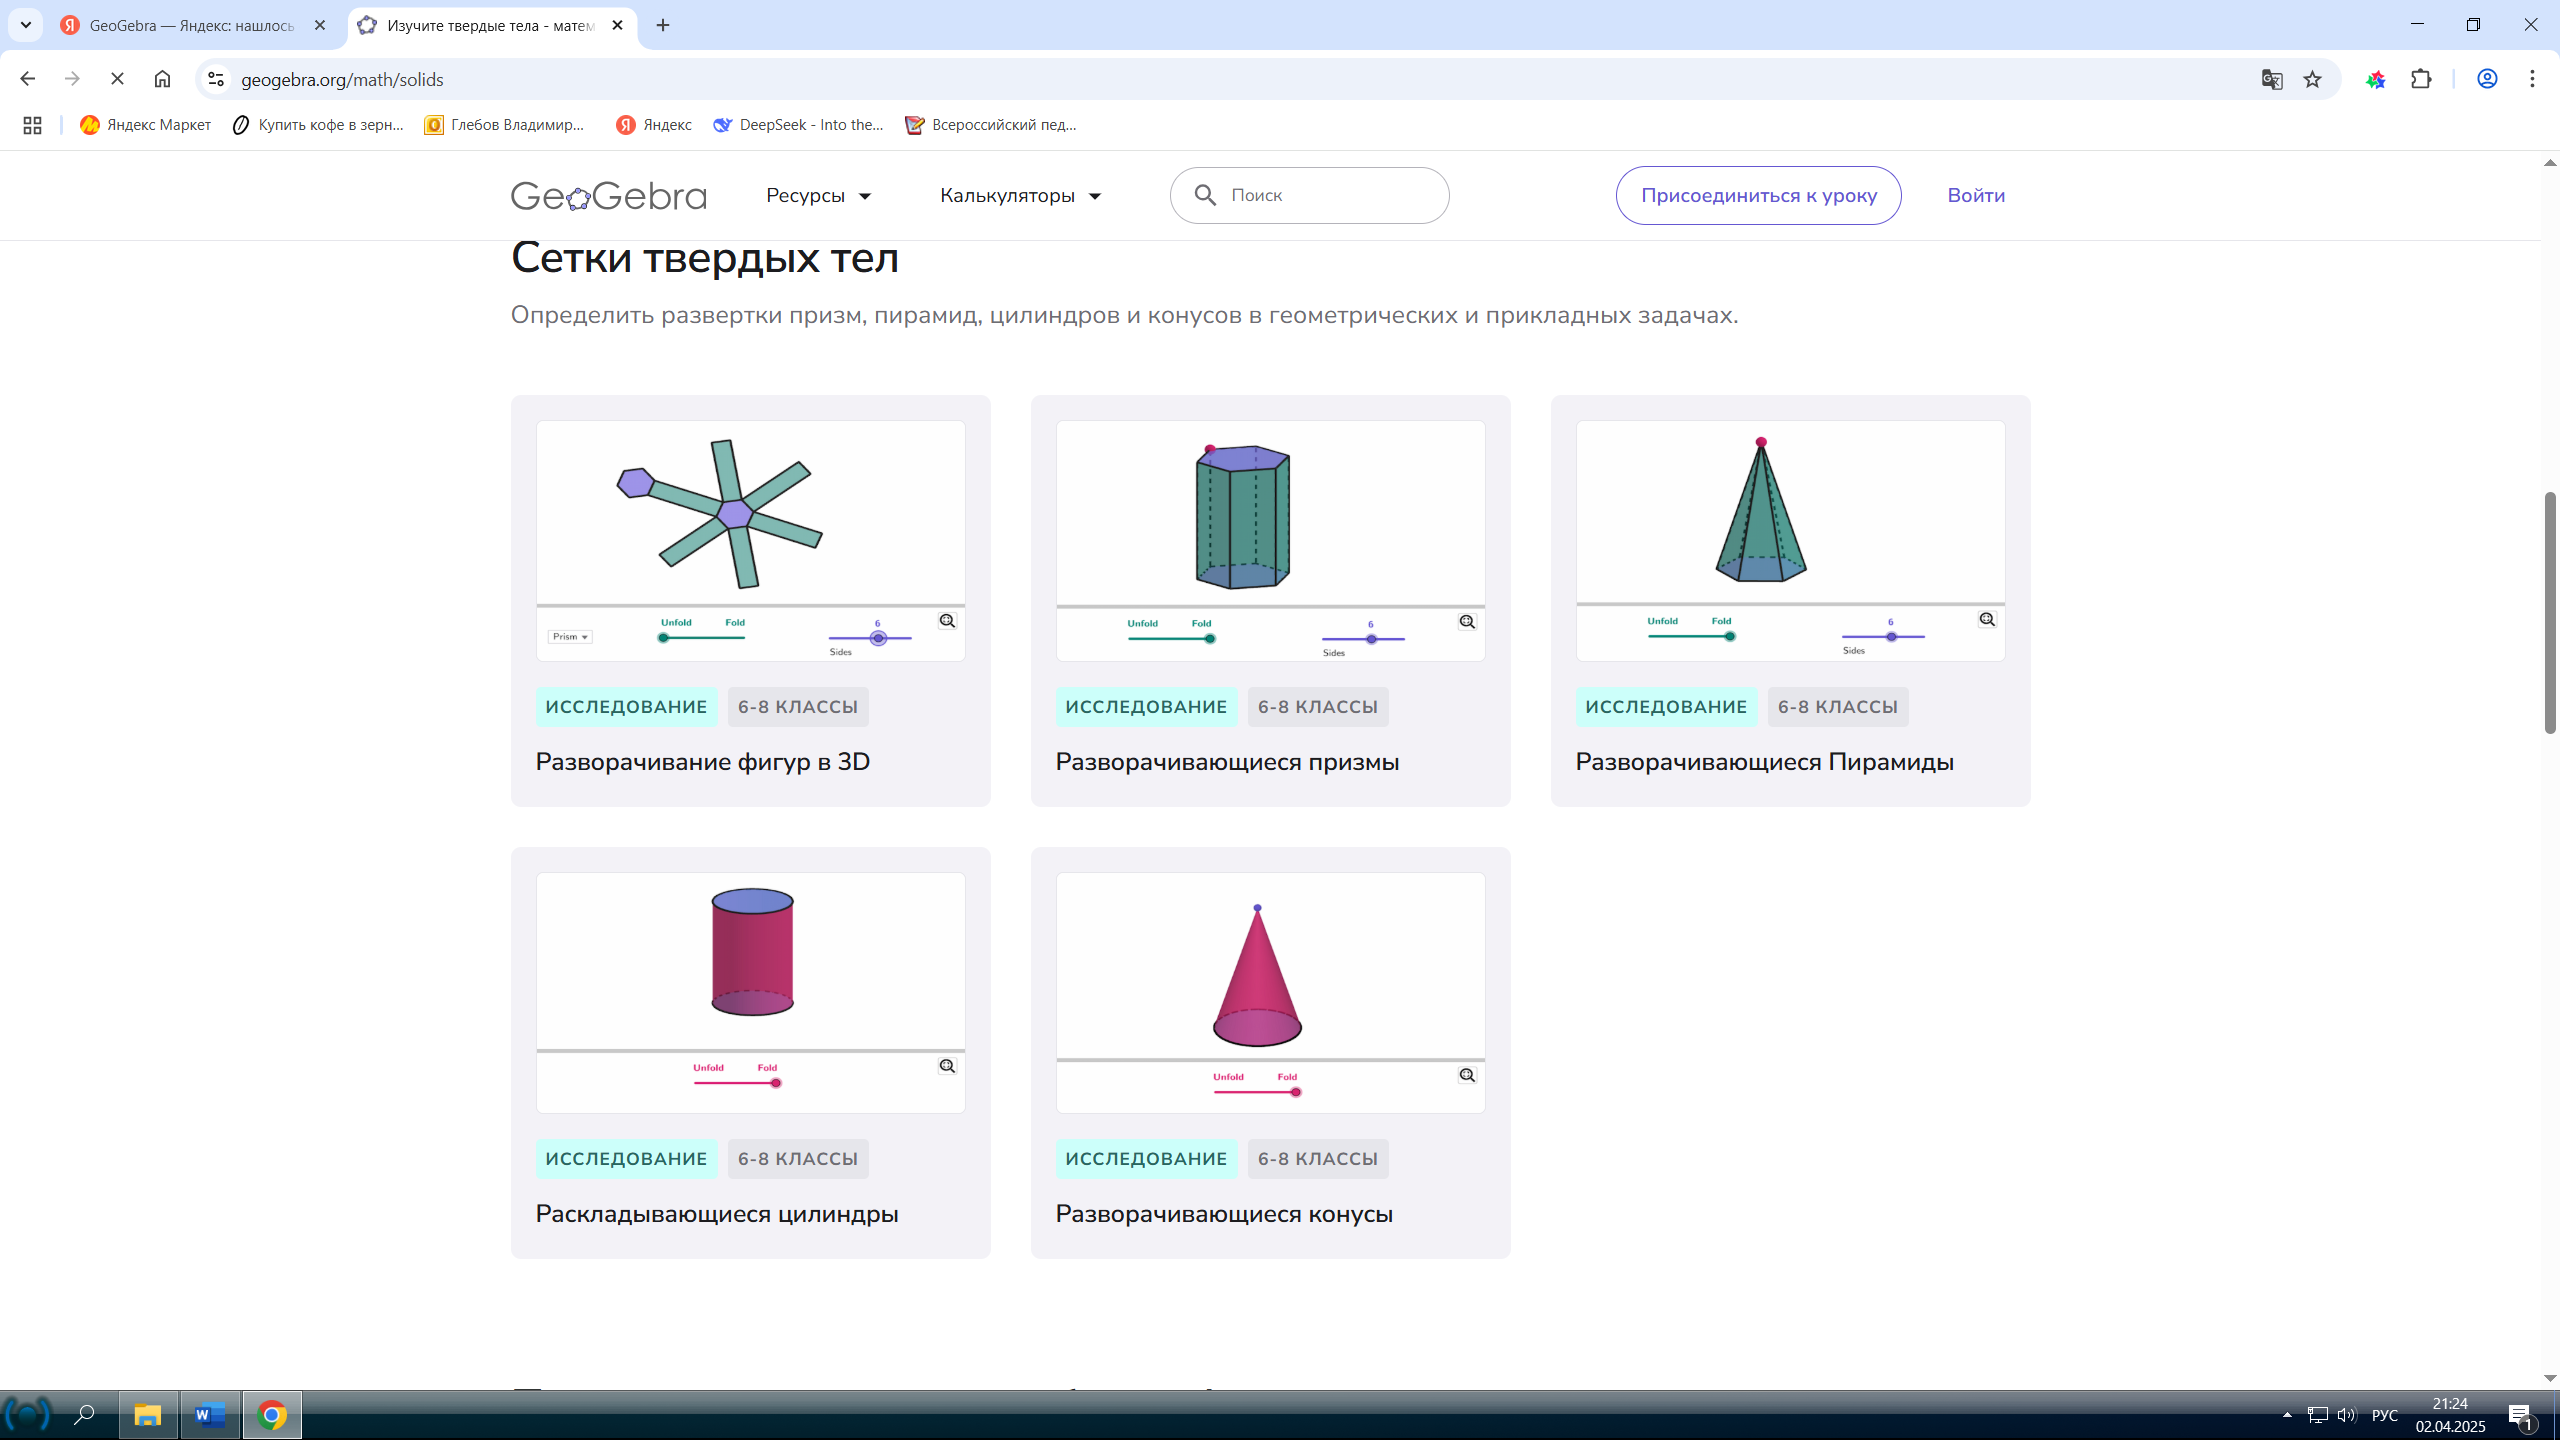2560x1440 pixels.
Task: Open the Prism dropdown in first thumbnail
Action: [x=570, y=637]
